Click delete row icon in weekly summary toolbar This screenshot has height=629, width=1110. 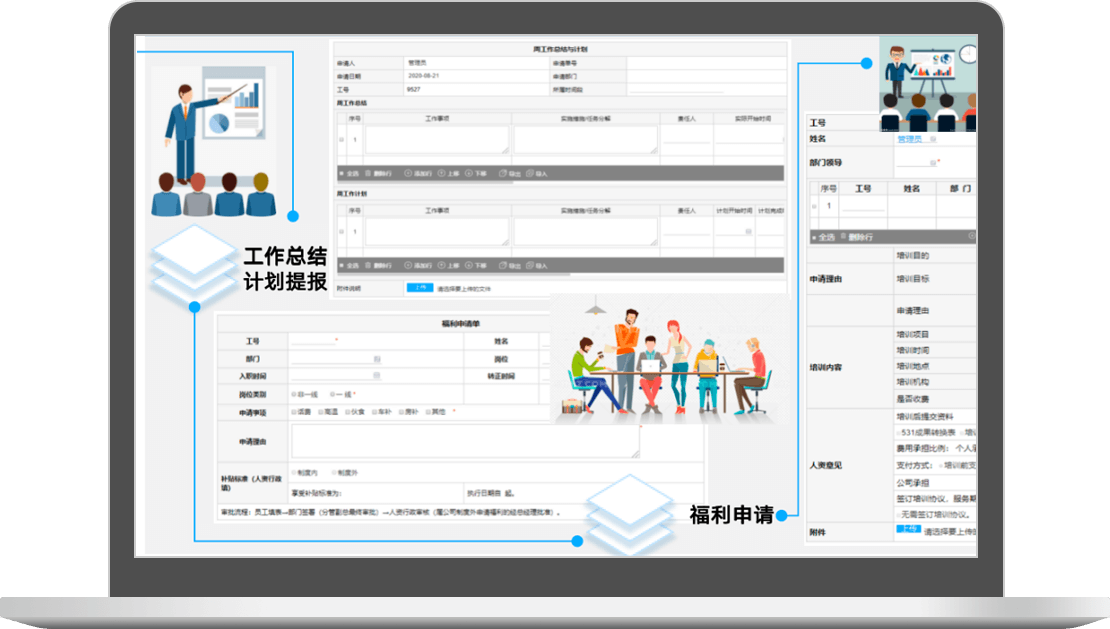[x=368, y=173]
